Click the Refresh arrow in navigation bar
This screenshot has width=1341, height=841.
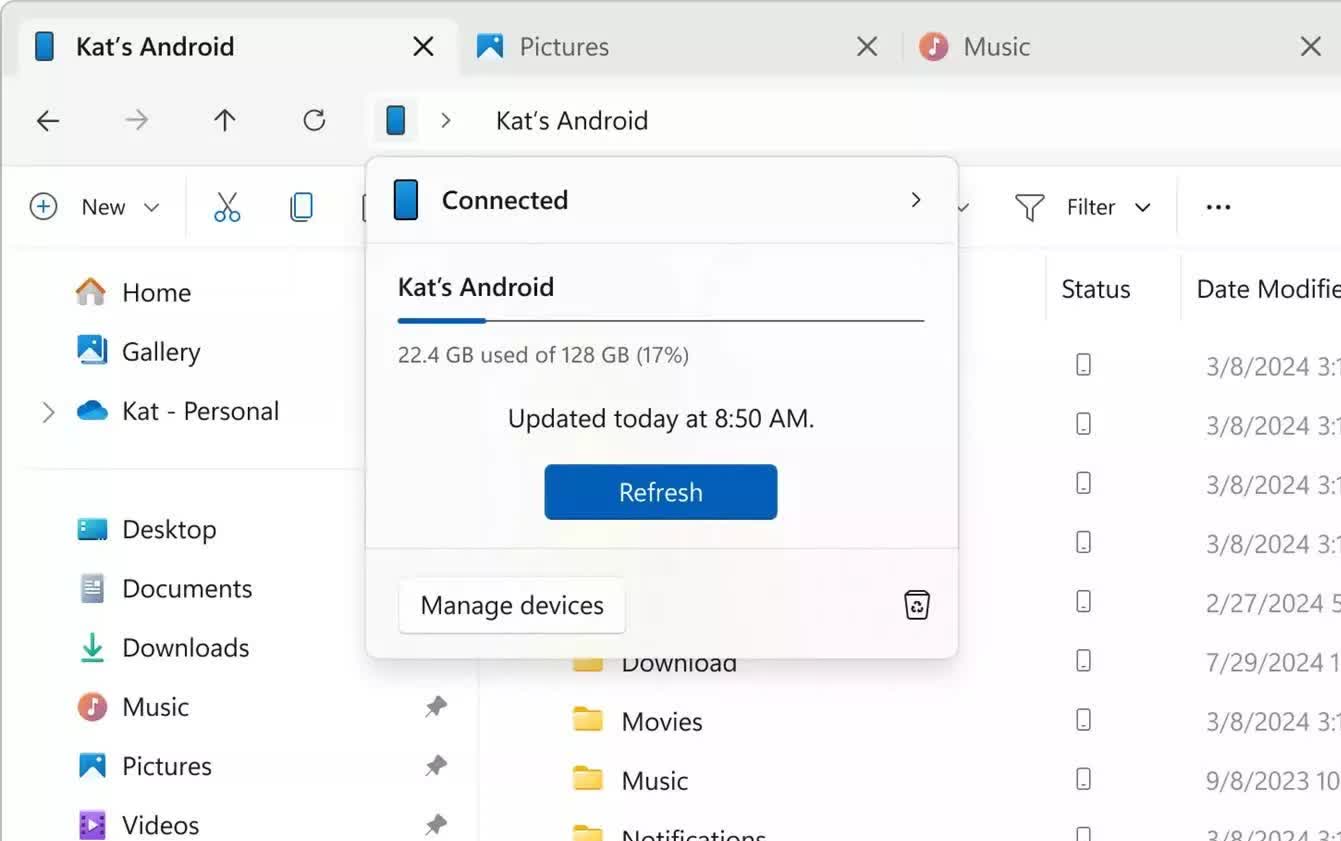314,121
